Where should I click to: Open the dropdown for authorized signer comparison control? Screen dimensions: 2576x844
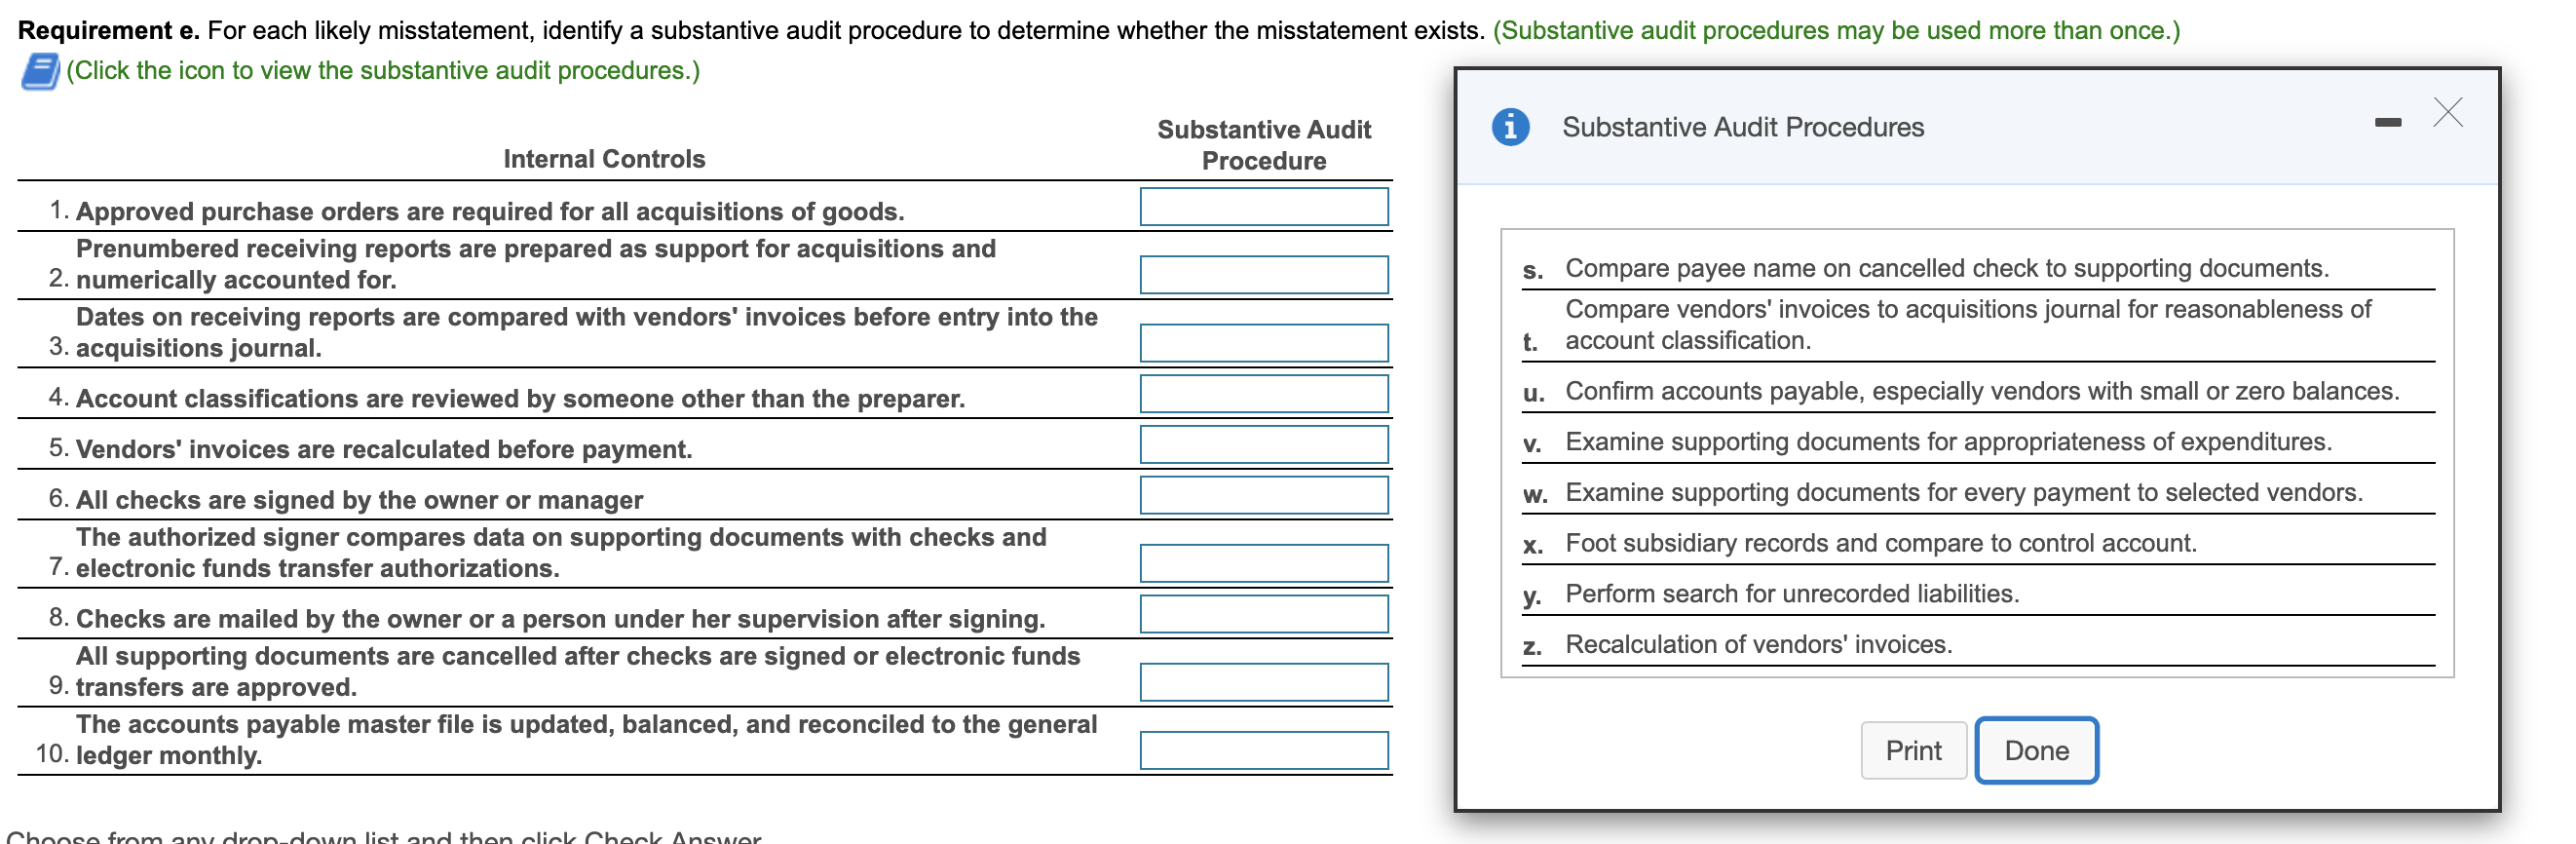(1264, 562)
